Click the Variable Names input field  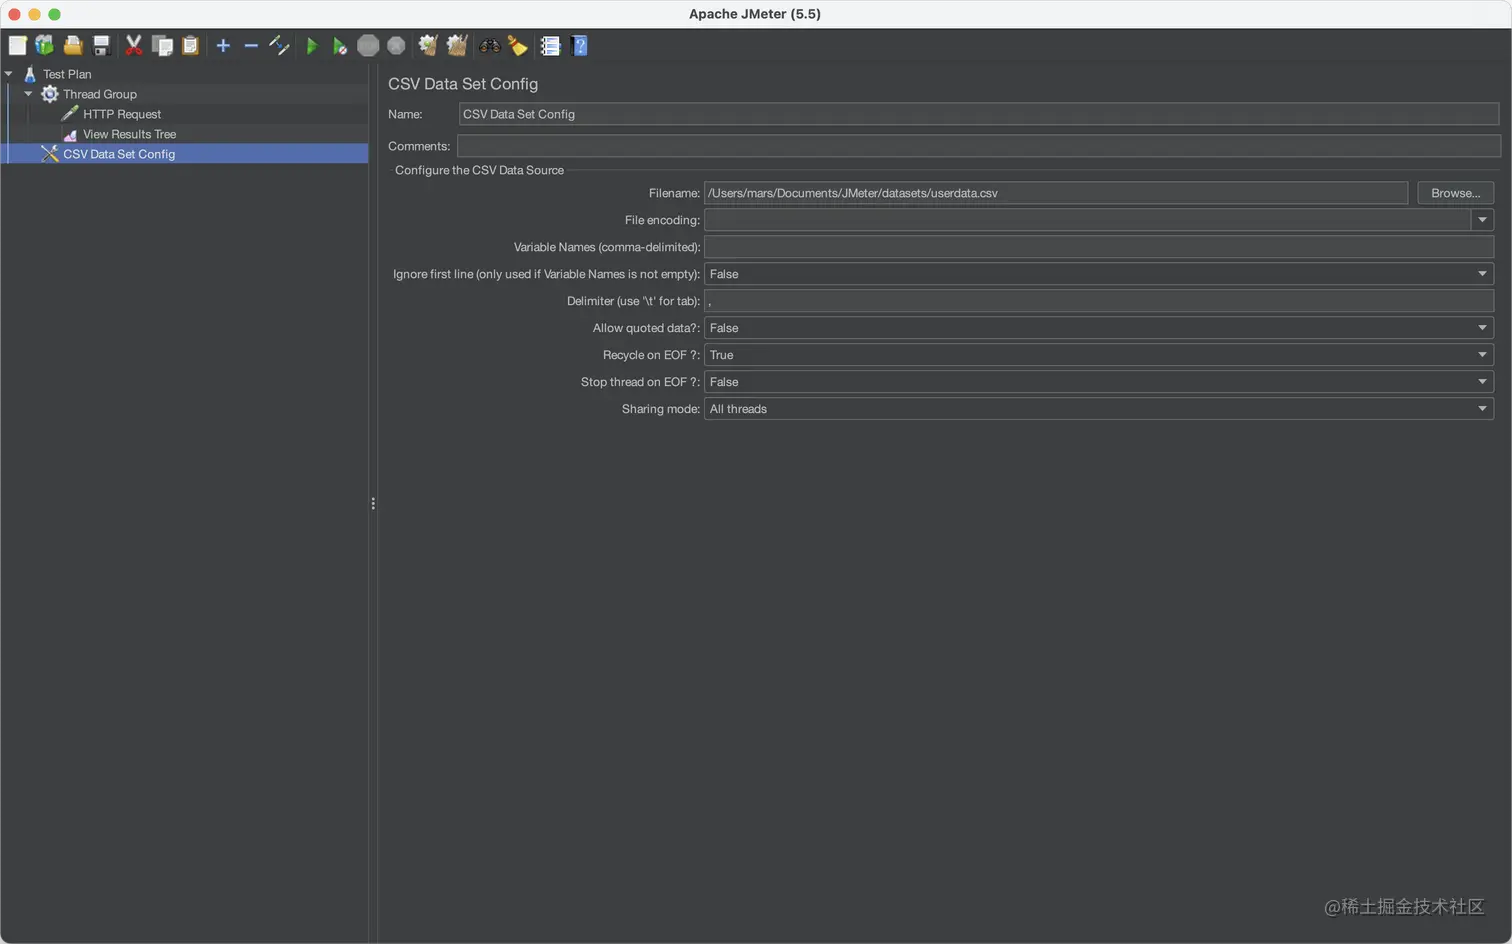click(x=1099, y=247)
